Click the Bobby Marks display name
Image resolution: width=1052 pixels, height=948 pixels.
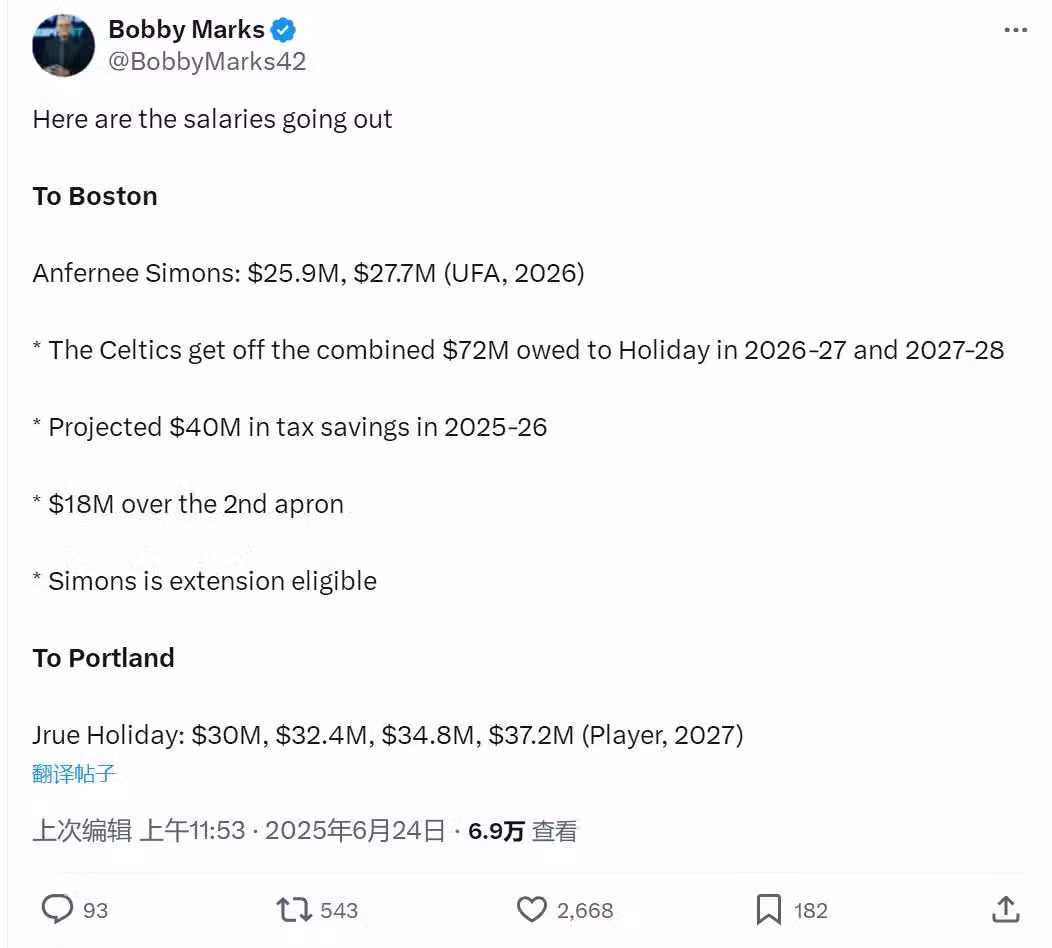click(x=187, y=29)
